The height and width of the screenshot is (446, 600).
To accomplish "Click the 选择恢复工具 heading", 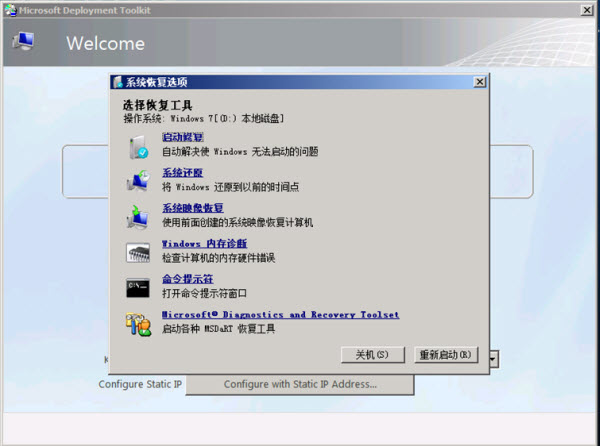I will tap(158, 105).
